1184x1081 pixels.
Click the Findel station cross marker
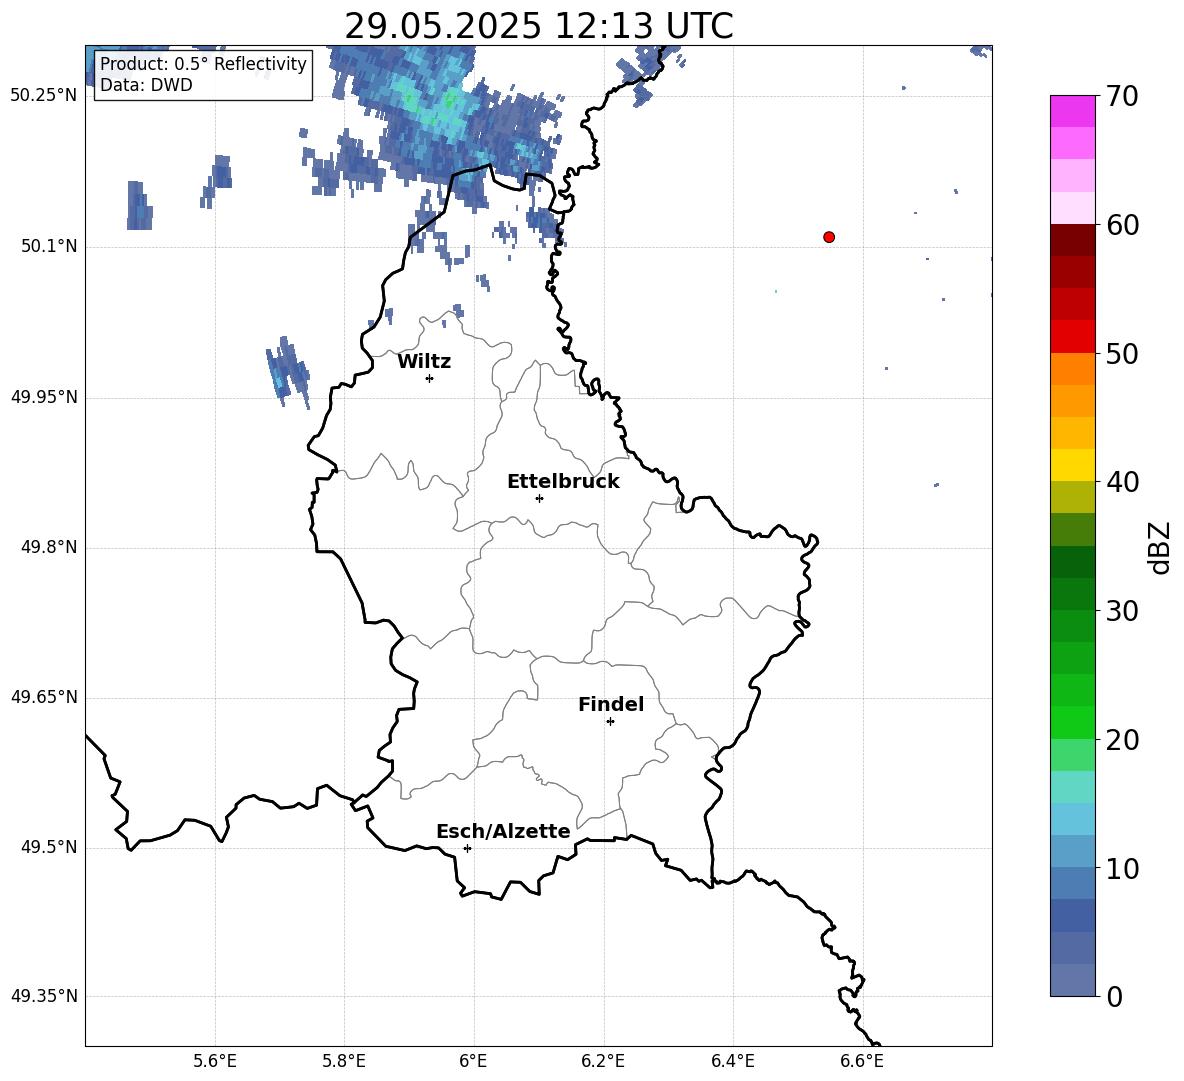pos(610,722)
